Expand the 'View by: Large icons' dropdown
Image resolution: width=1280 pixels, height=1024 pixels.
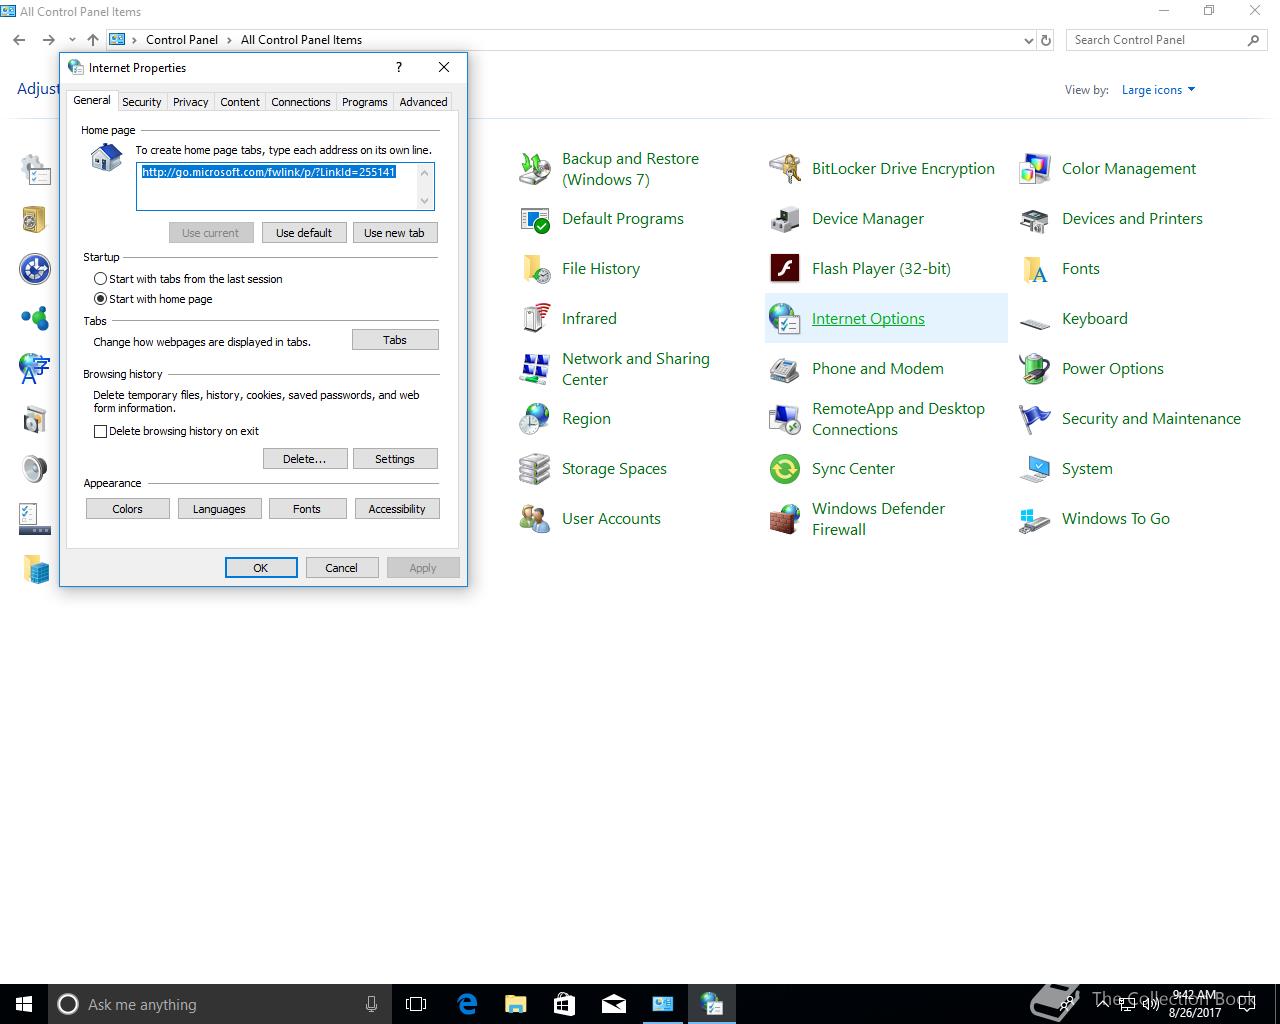(x=1158, y=90)
